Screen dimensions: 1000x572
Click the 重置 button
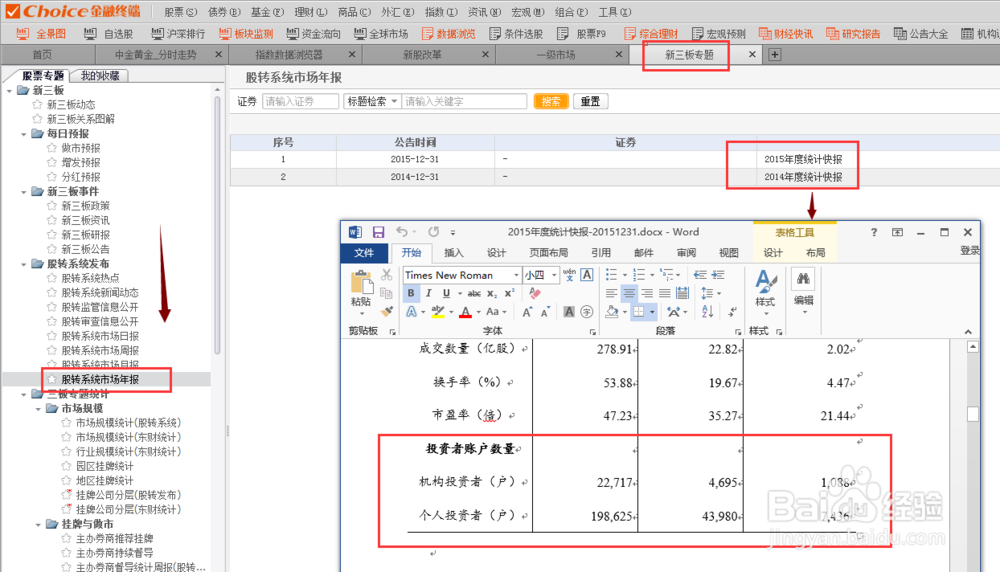(591, 101)
